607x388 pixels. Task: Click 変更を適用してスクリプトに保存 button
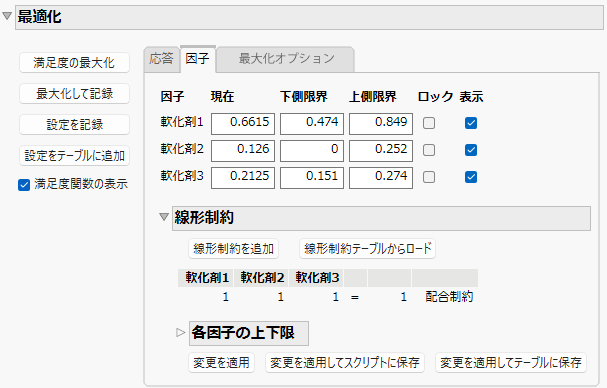[x=345, y=363]
